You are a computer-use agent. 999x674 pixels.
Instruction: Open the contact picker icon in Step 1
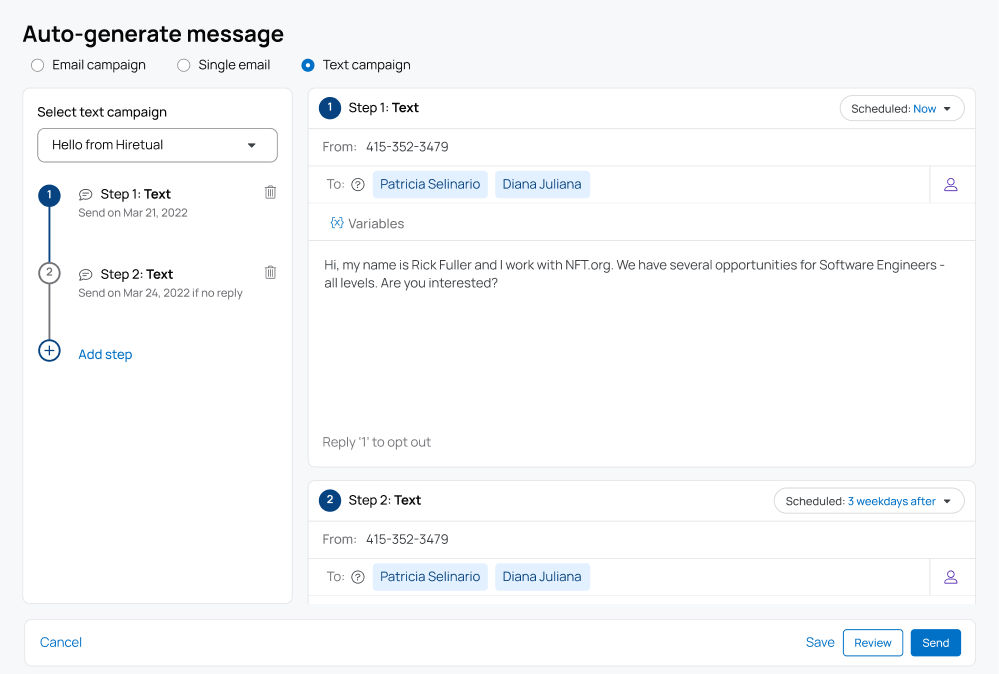951,185
